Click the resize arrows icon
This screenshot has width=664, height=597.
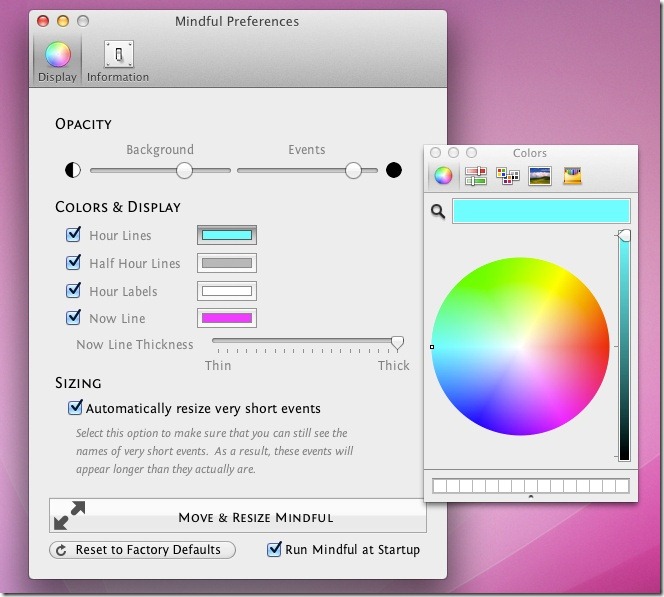click(70, 515)
